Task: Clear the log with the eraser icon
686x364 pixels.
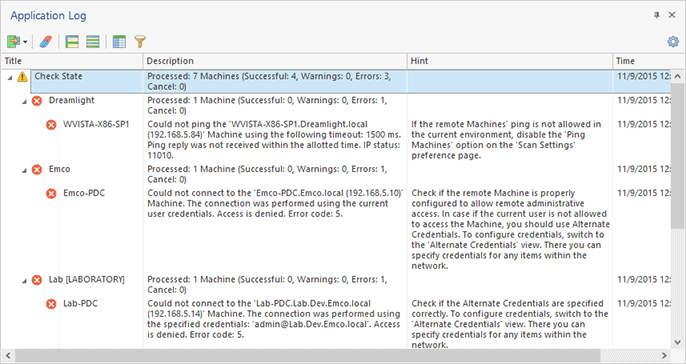Action: click(x=46, y=42)
